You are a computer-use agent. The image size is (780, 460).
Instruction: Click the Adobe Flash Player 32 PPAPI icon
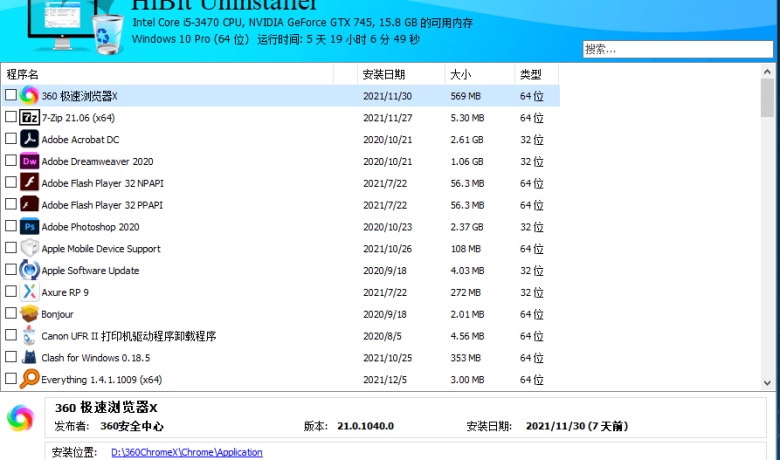click(29, 205)
